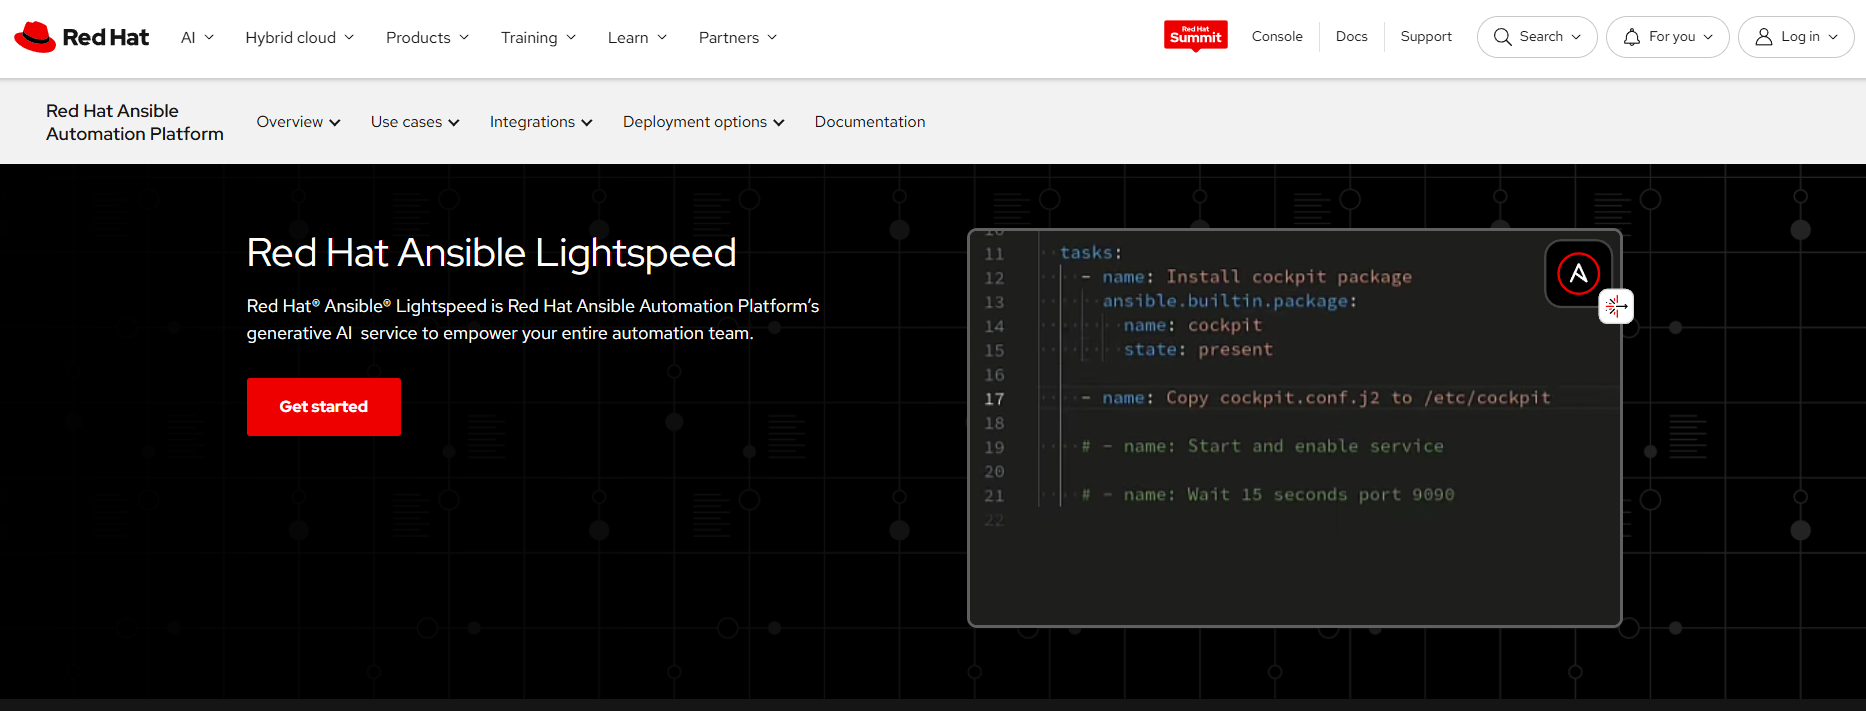The height and width of the screenshot is (711, 1866).
Task: Open the Documentation tab
Action: pyautogui.click(x=870, y=122)
